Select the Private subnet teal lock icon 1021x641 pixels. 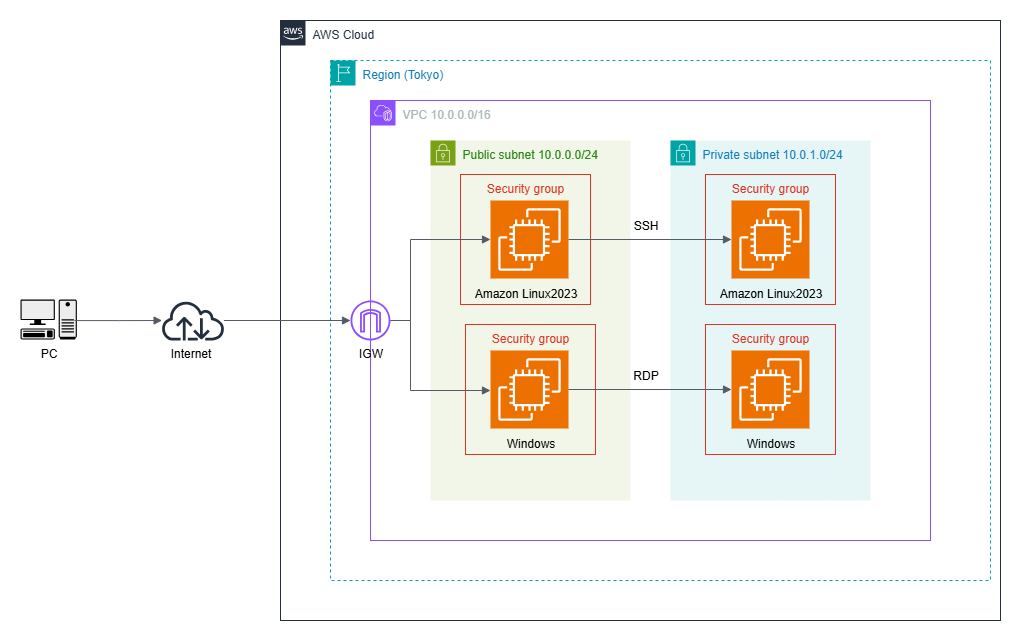click(682, 153)
